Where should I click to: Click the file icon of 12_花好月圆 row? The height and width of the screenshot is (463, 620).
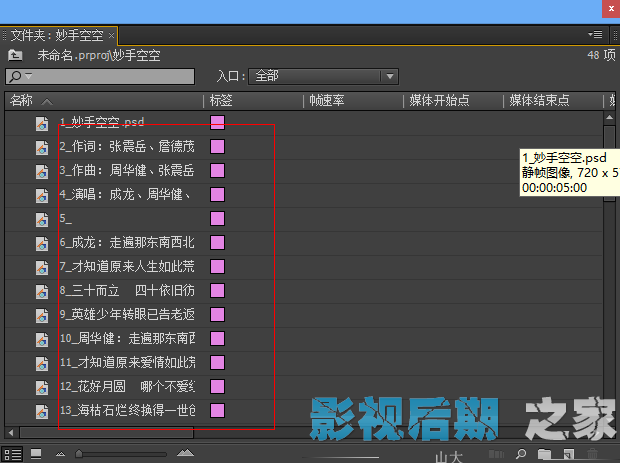(x=42, y=388)
